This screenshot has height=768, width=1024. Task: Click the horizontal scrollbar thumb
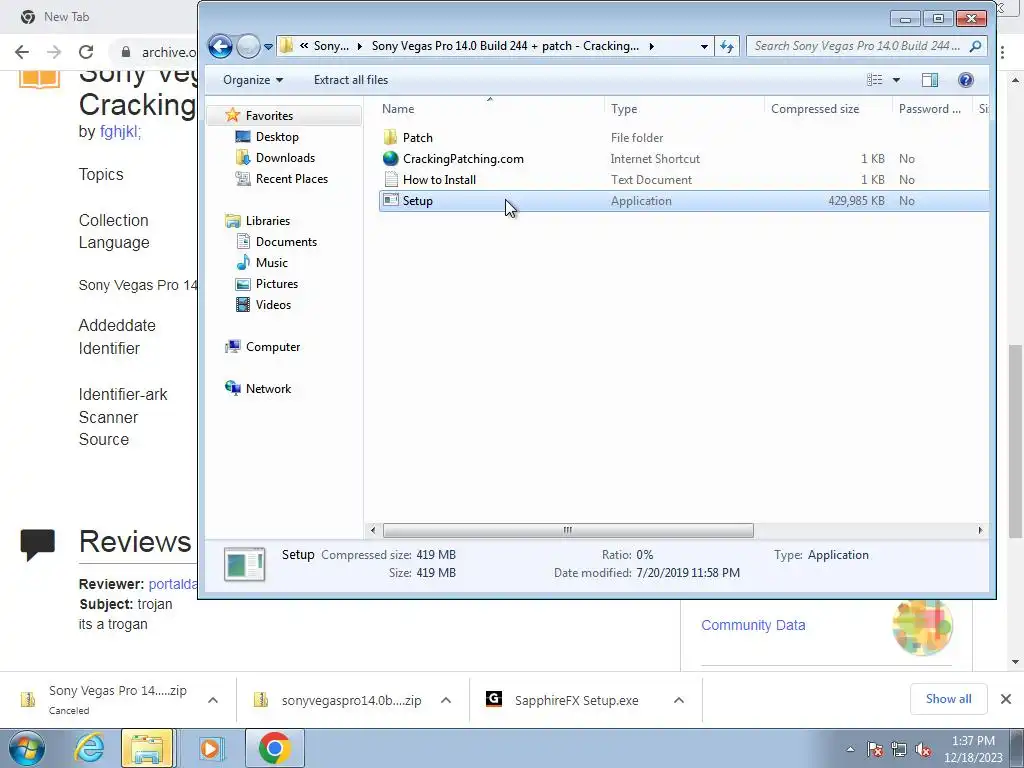568,530
